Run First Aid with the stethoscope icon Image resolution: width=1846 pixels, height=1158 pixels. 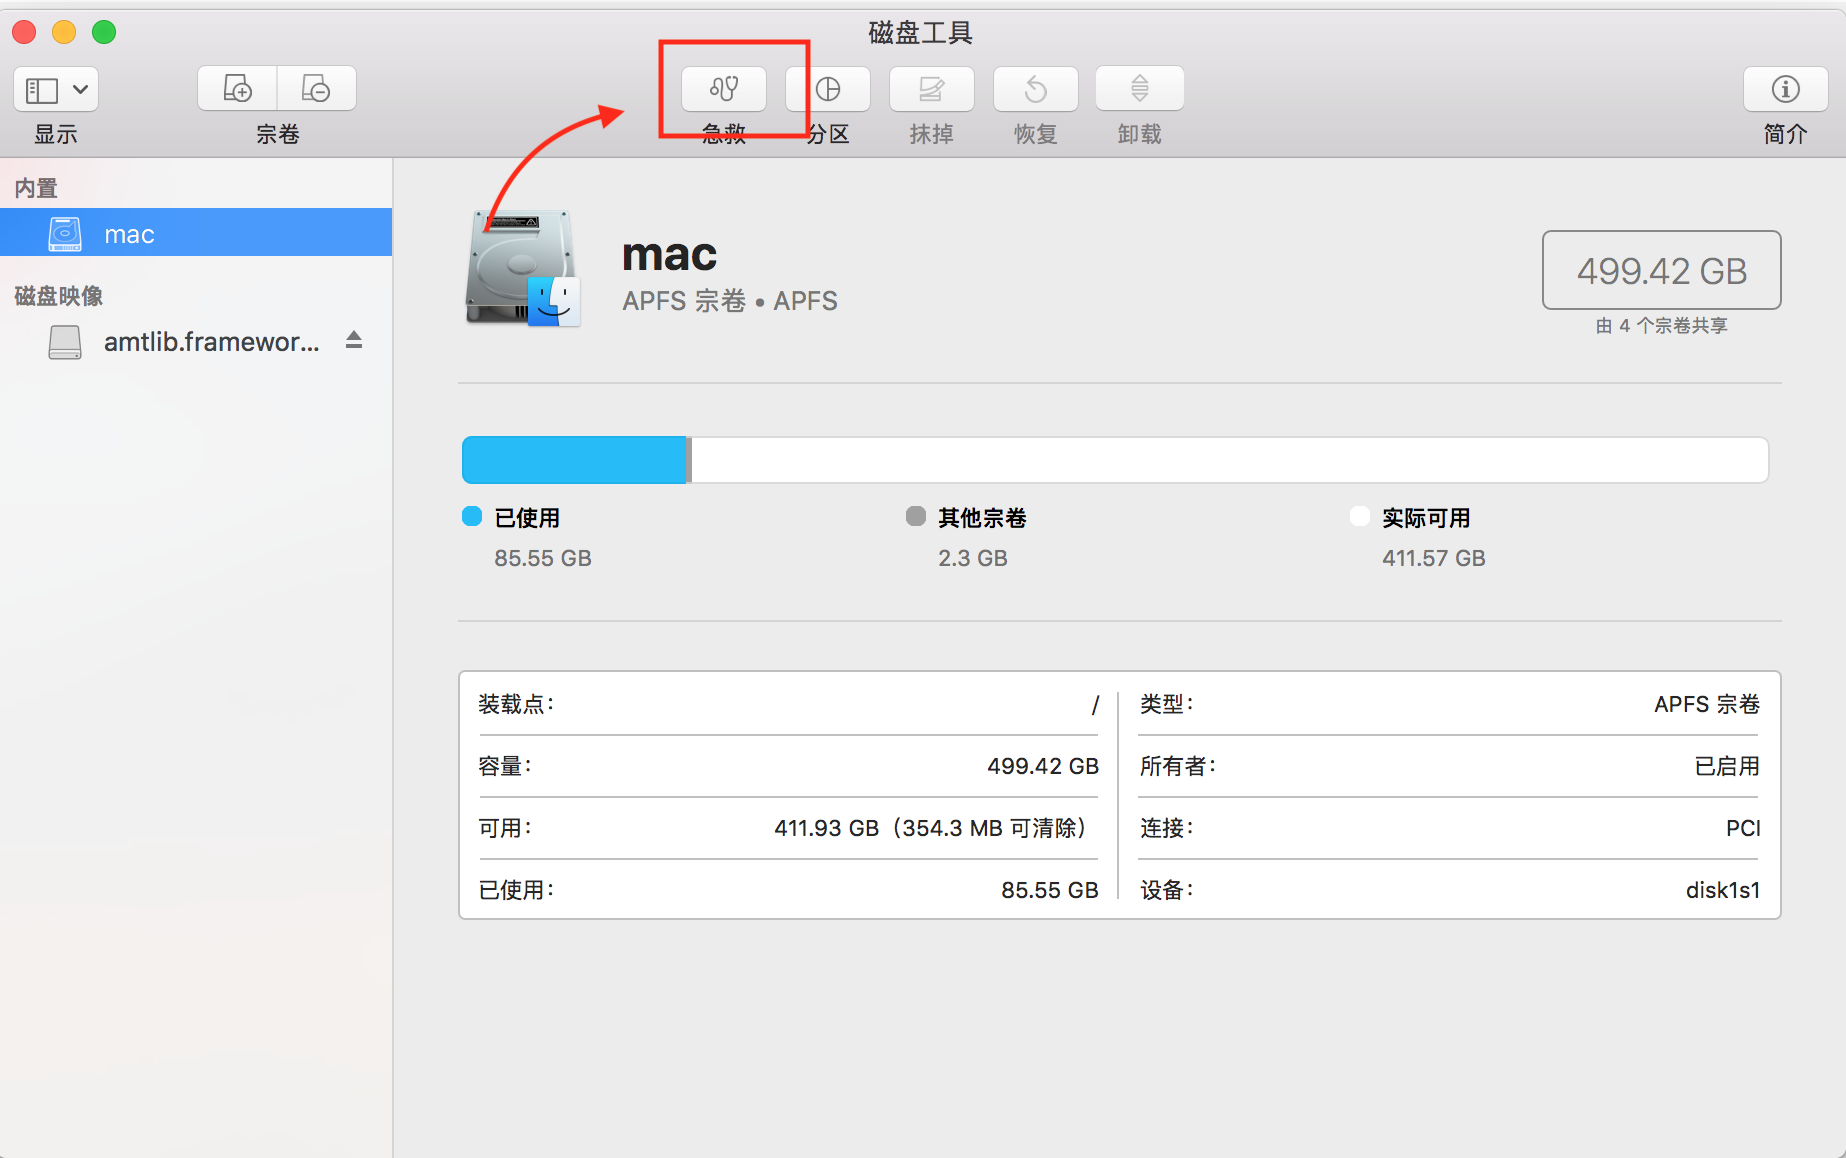point(724,89)
